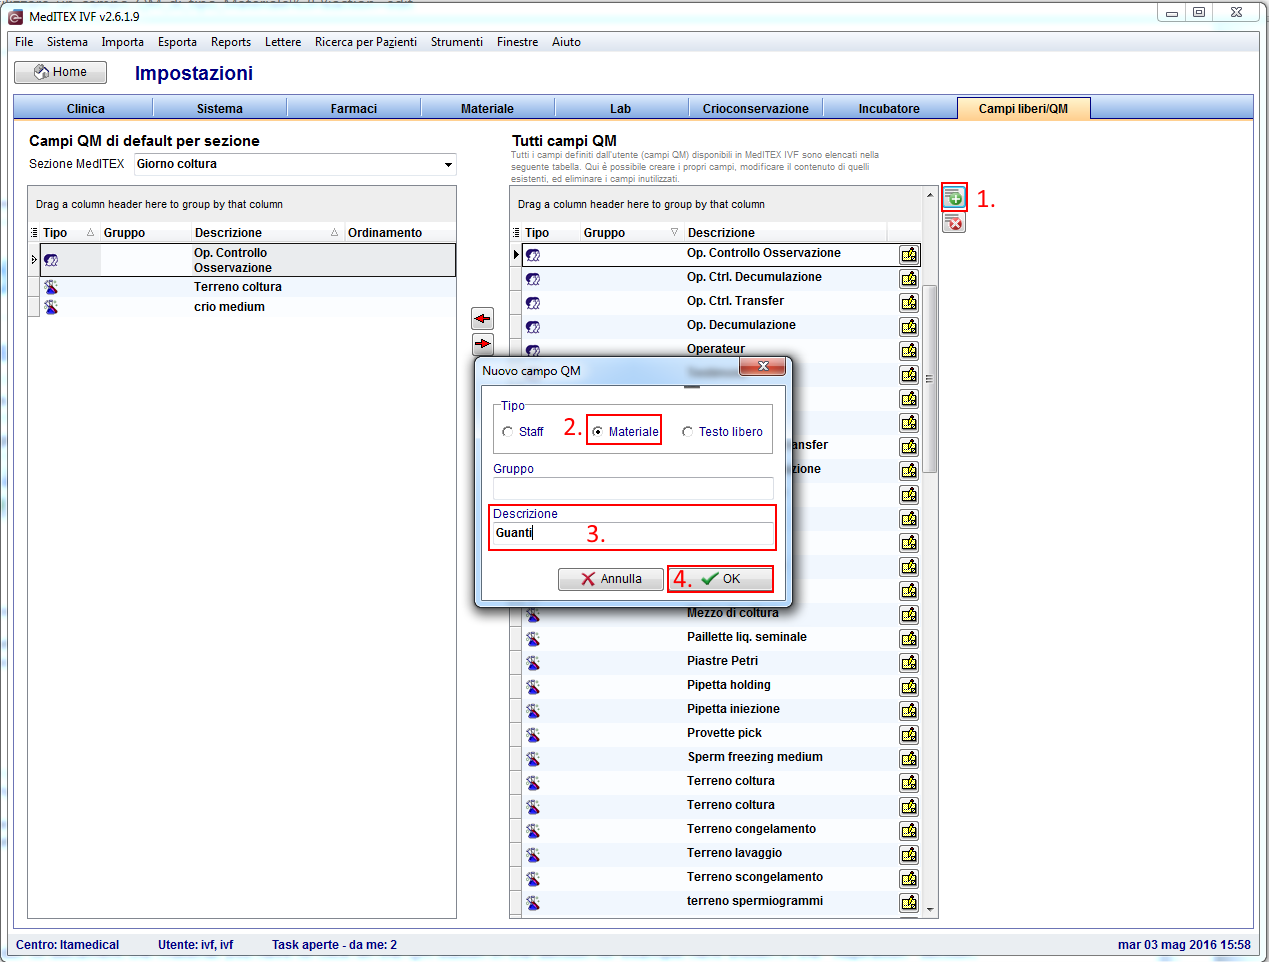The image size is (1269, 962).
Task: Open the Ricerca per Pazienti menu
Action: click(366, 42)
